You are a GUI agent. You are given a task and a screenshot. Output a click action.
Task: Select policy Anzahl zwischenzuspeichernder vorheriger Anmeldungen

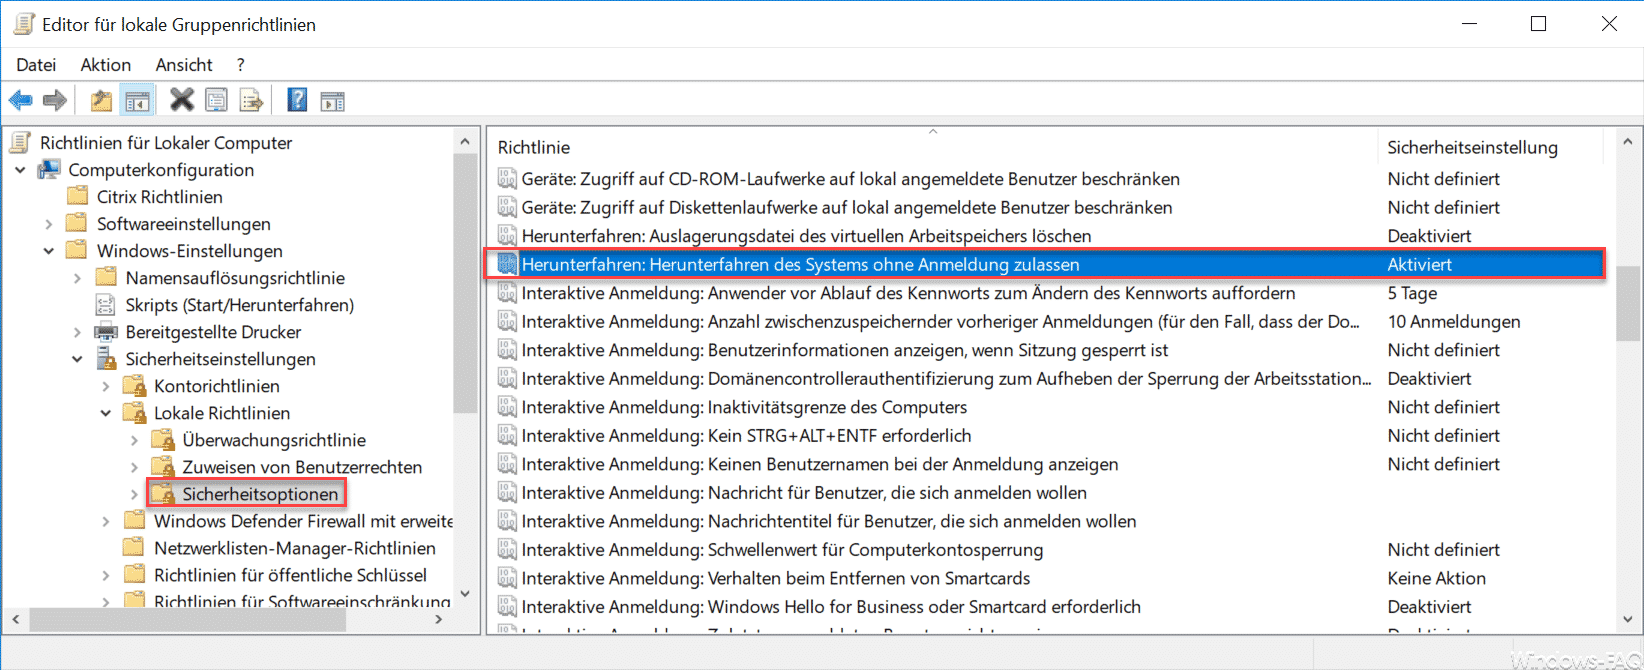pyautogui.click(x=940, y=322)
